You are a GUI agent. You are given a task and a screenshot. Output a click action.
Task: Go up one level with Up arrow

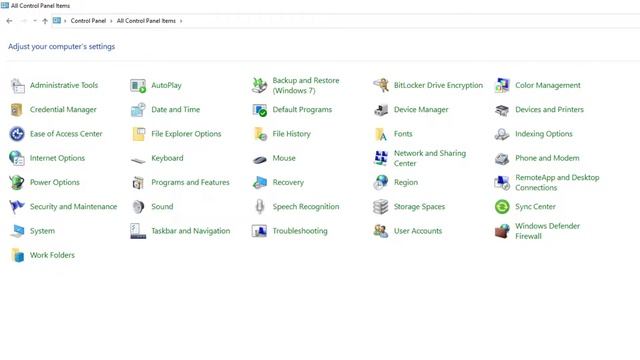tap(45, 21)
